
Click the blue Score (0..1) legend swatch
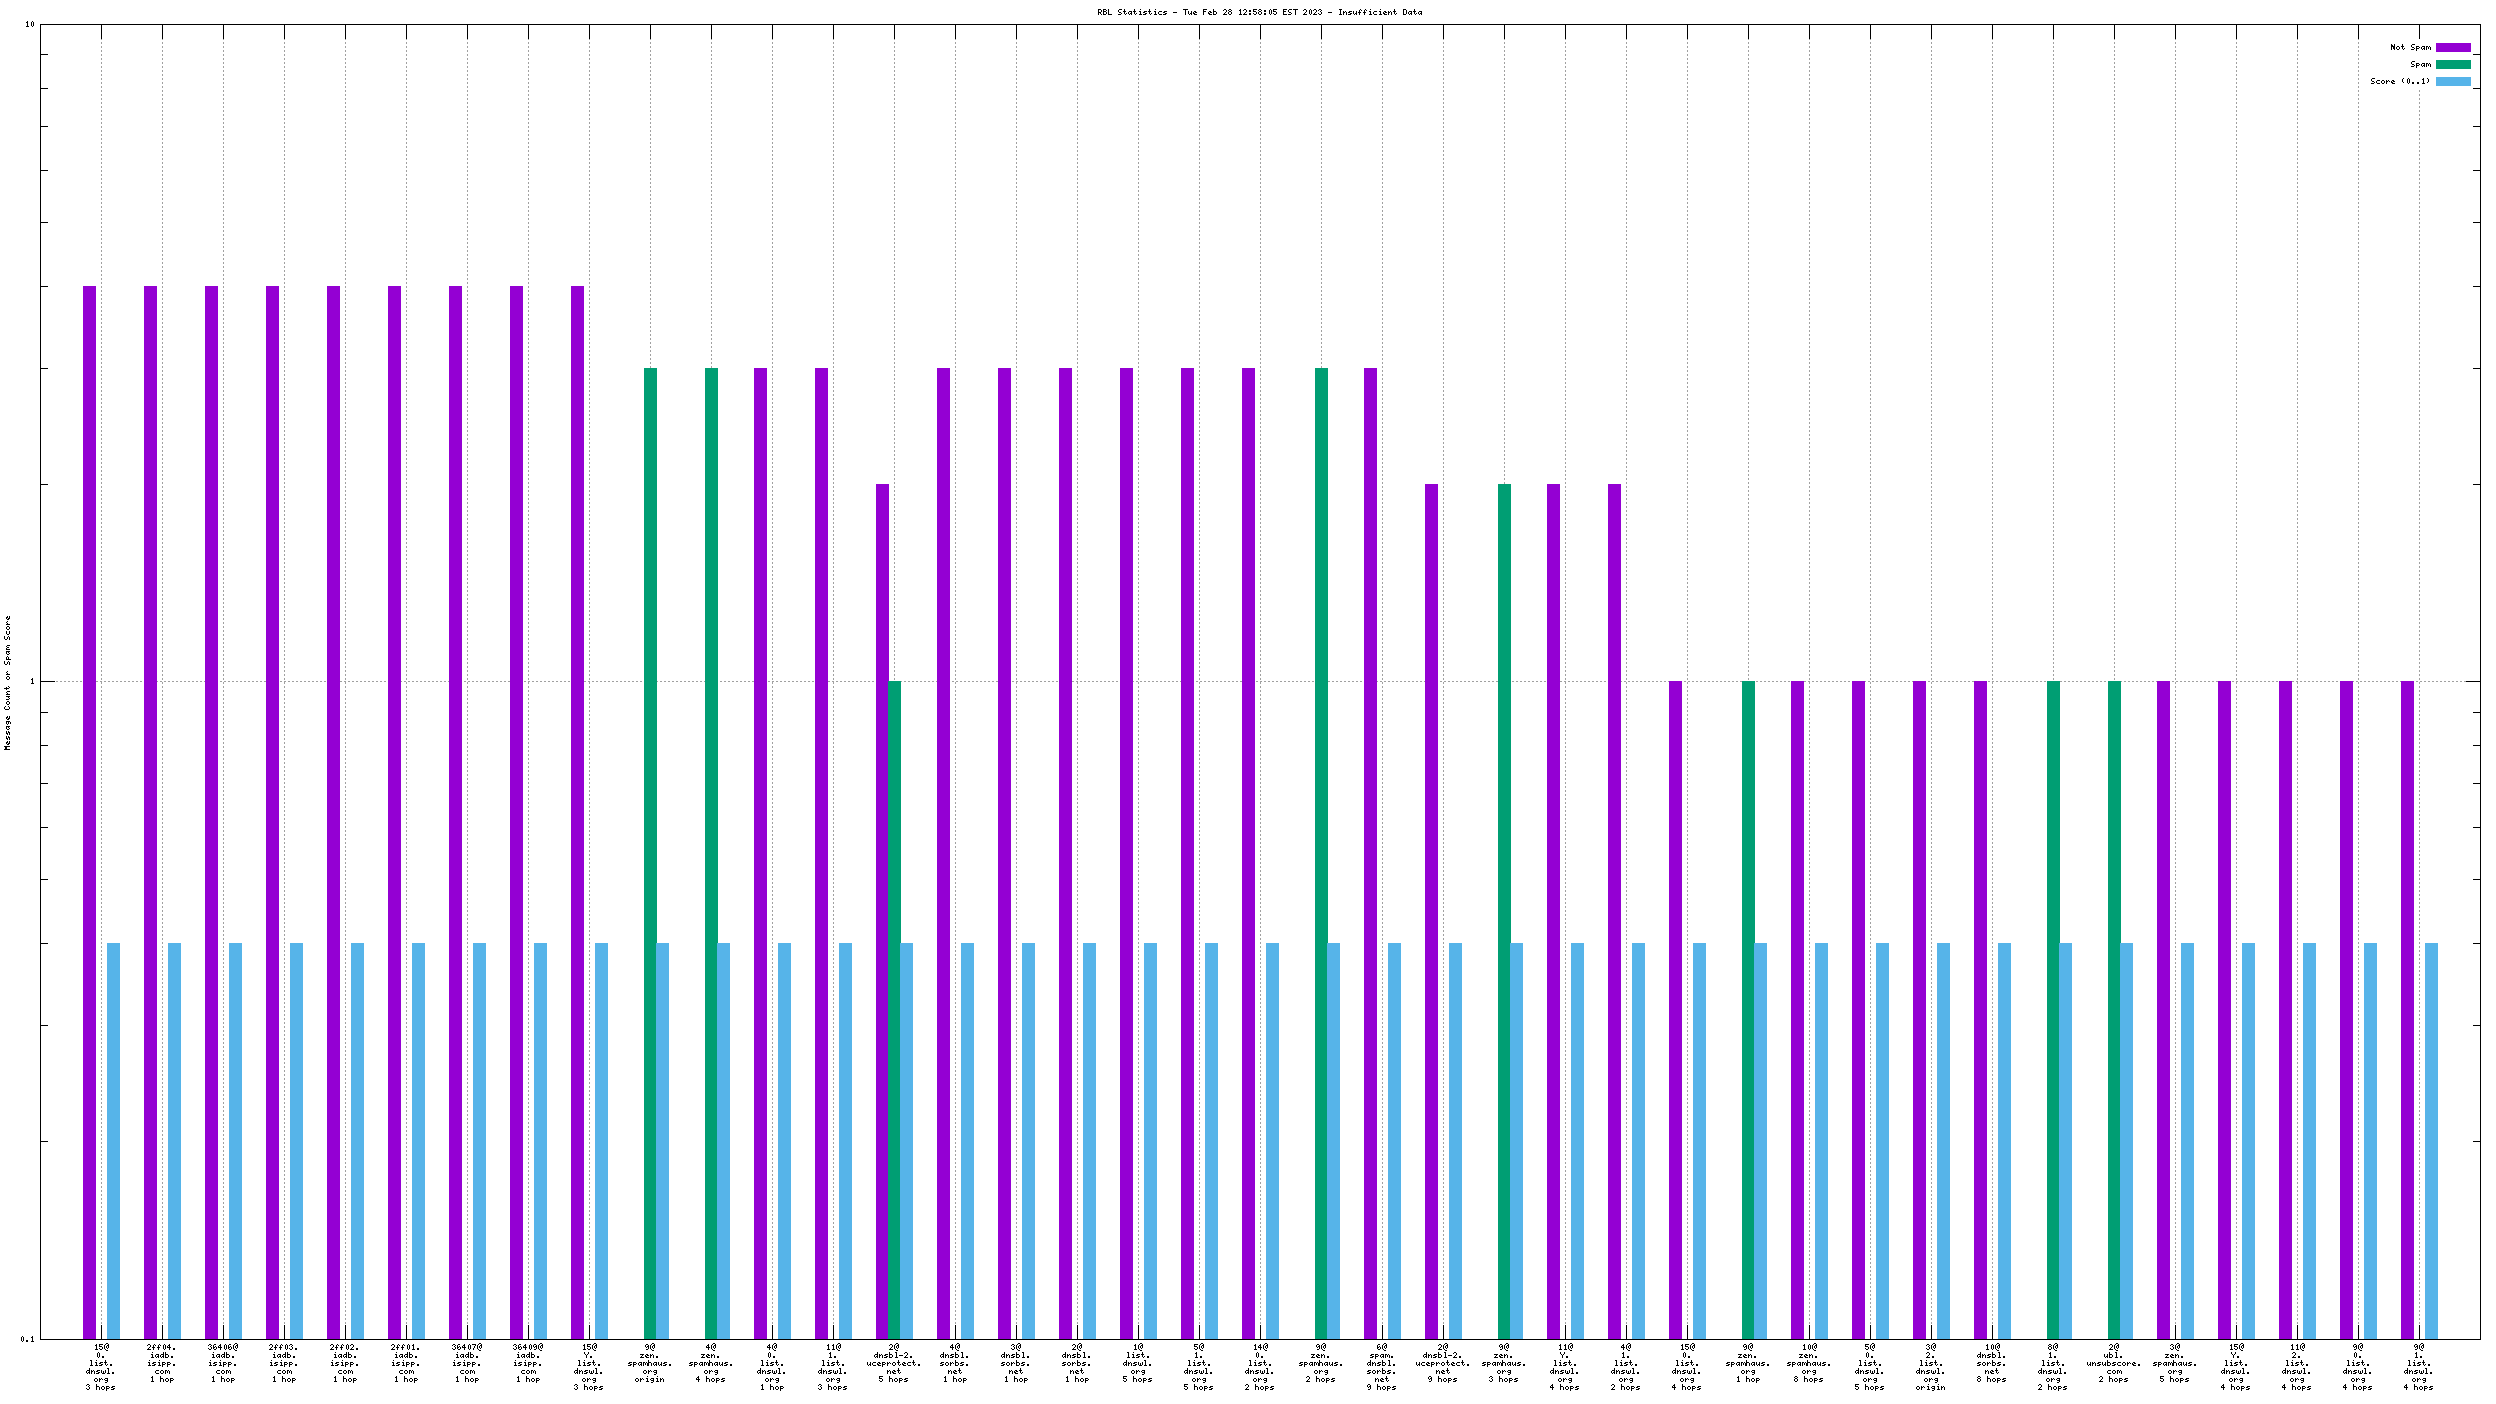[x=2452, y=81]
